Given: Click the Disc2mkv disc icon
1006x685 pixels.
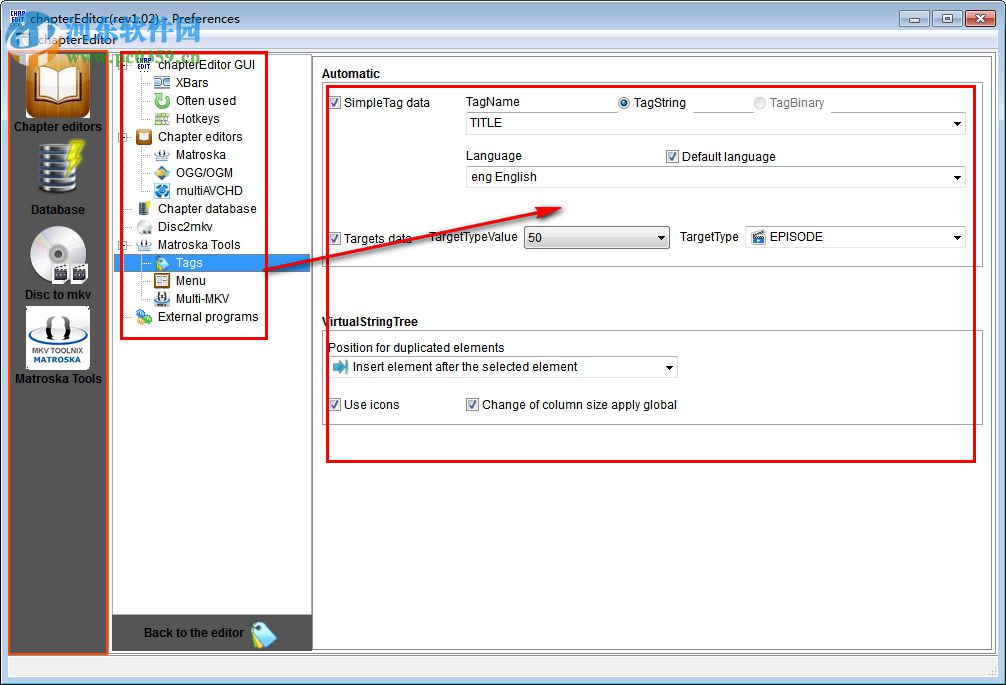Looking at the screenshot, I should coord(144,226).
